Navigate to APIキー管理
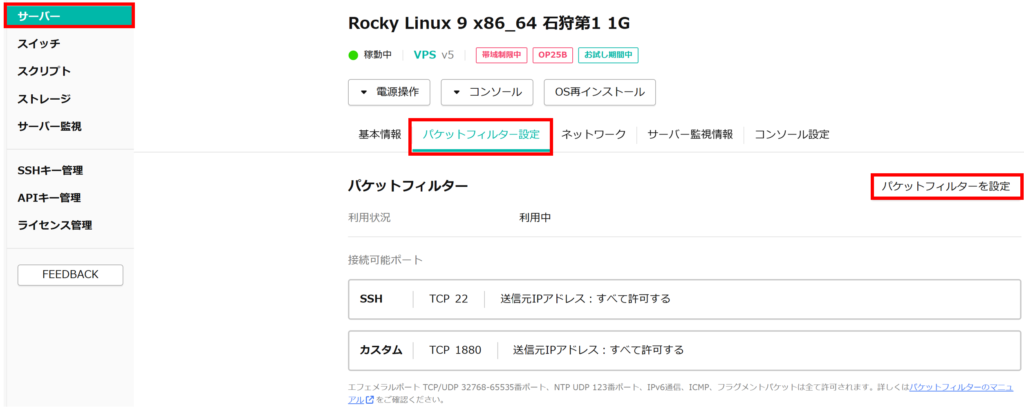The image size is (1024, 407). click(49, 198)
